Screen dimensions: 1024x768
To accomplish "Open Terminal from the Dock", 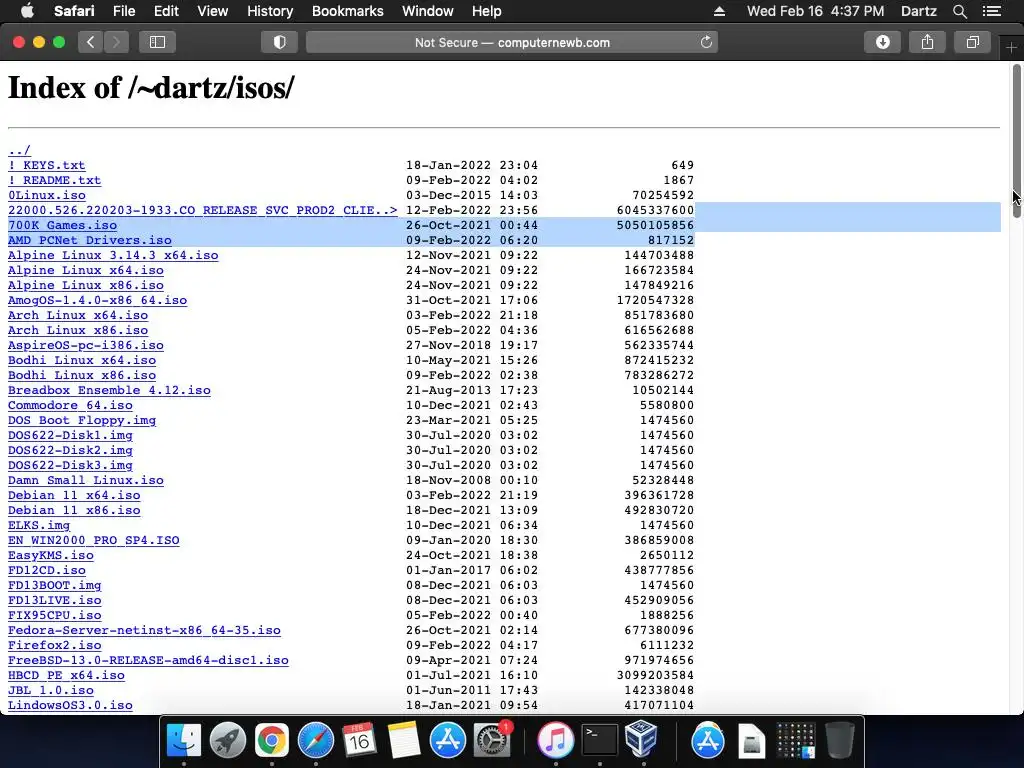I will [599, 740].
